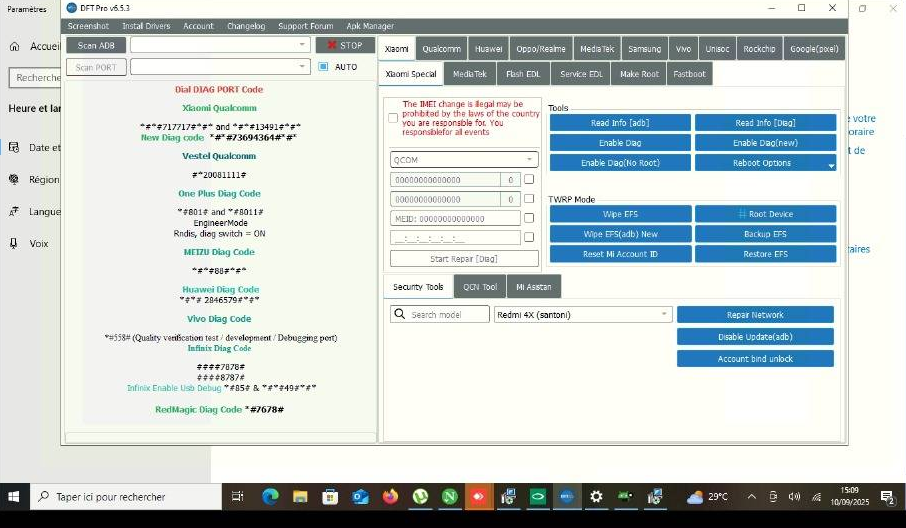Open File Explorer from the taskbar
The height and width of the screenshot is (528, 906).
tap(300, 496)
